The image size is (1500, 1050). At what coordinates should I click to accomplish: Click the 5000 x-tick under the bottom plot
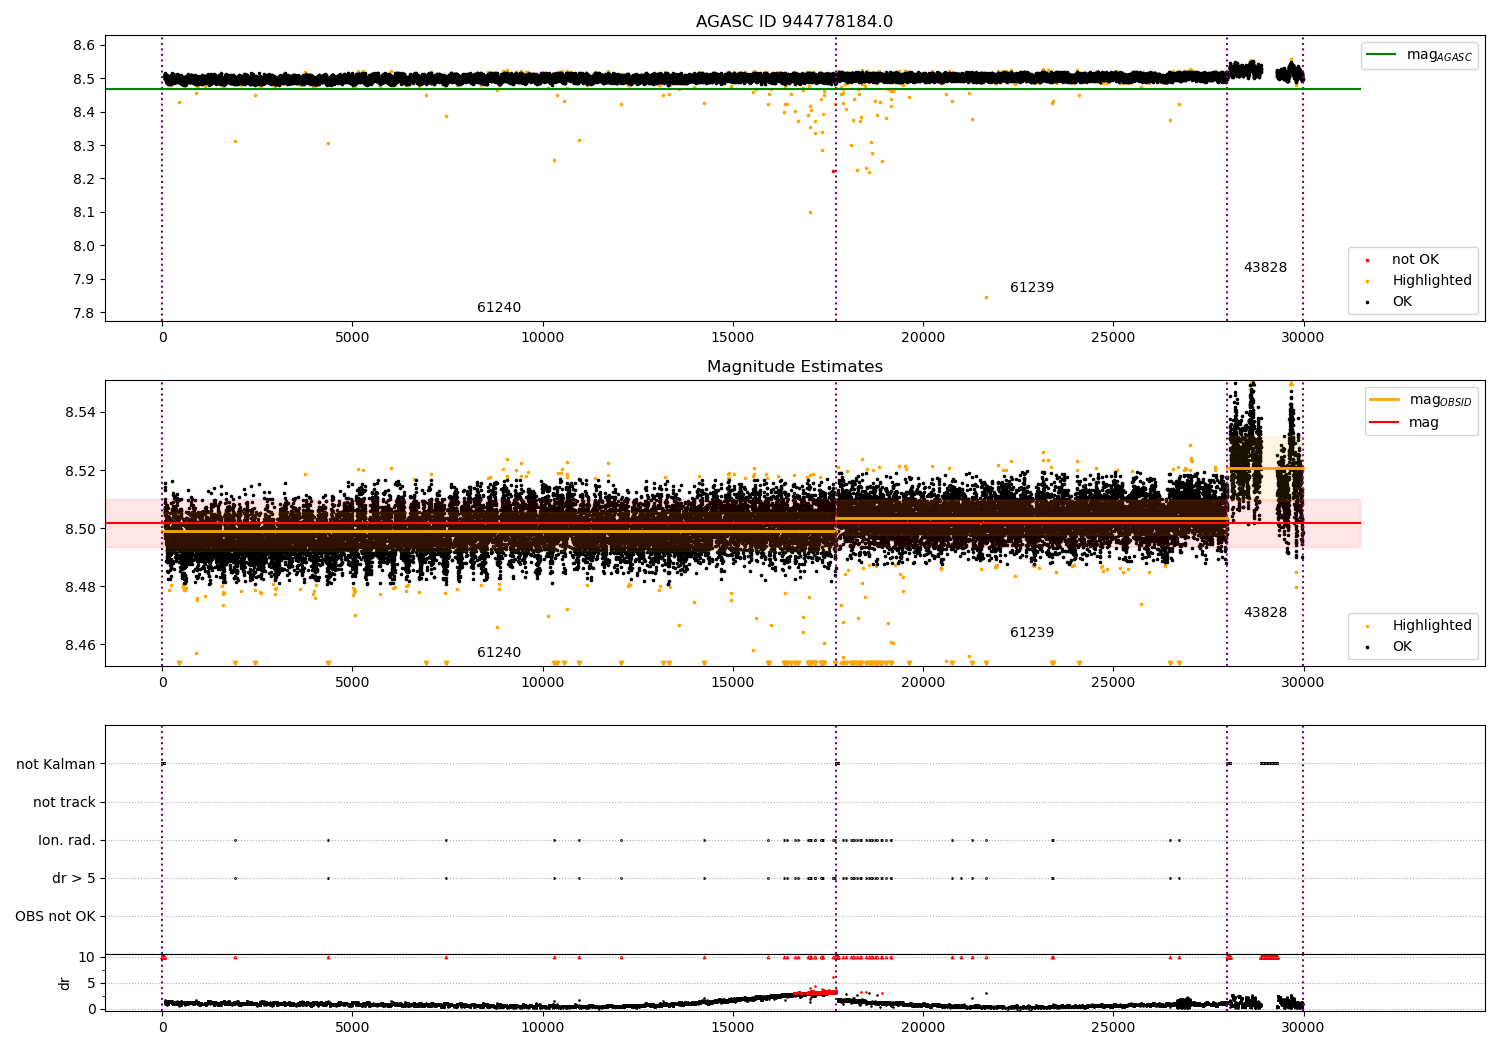click(352, 1028)
